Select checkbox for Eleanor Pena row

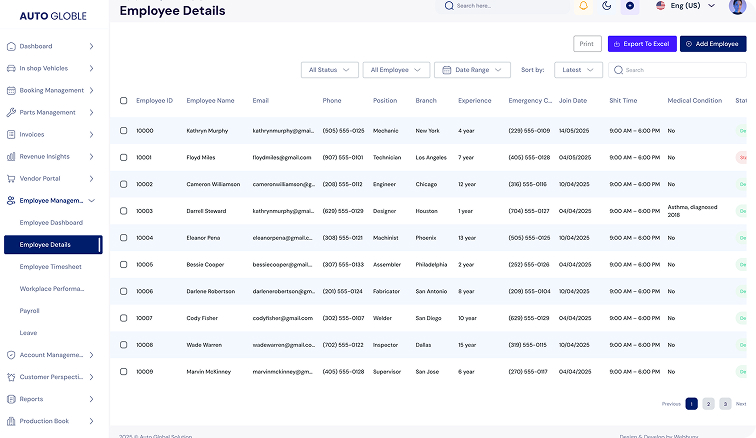click(x=123, y=238)
